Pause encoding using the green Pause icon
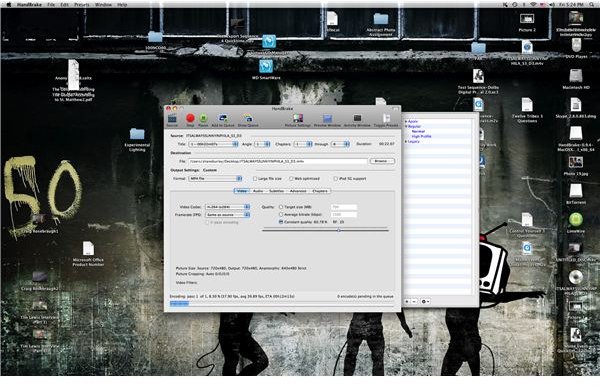600x386 pixels. tap(203, 119)
